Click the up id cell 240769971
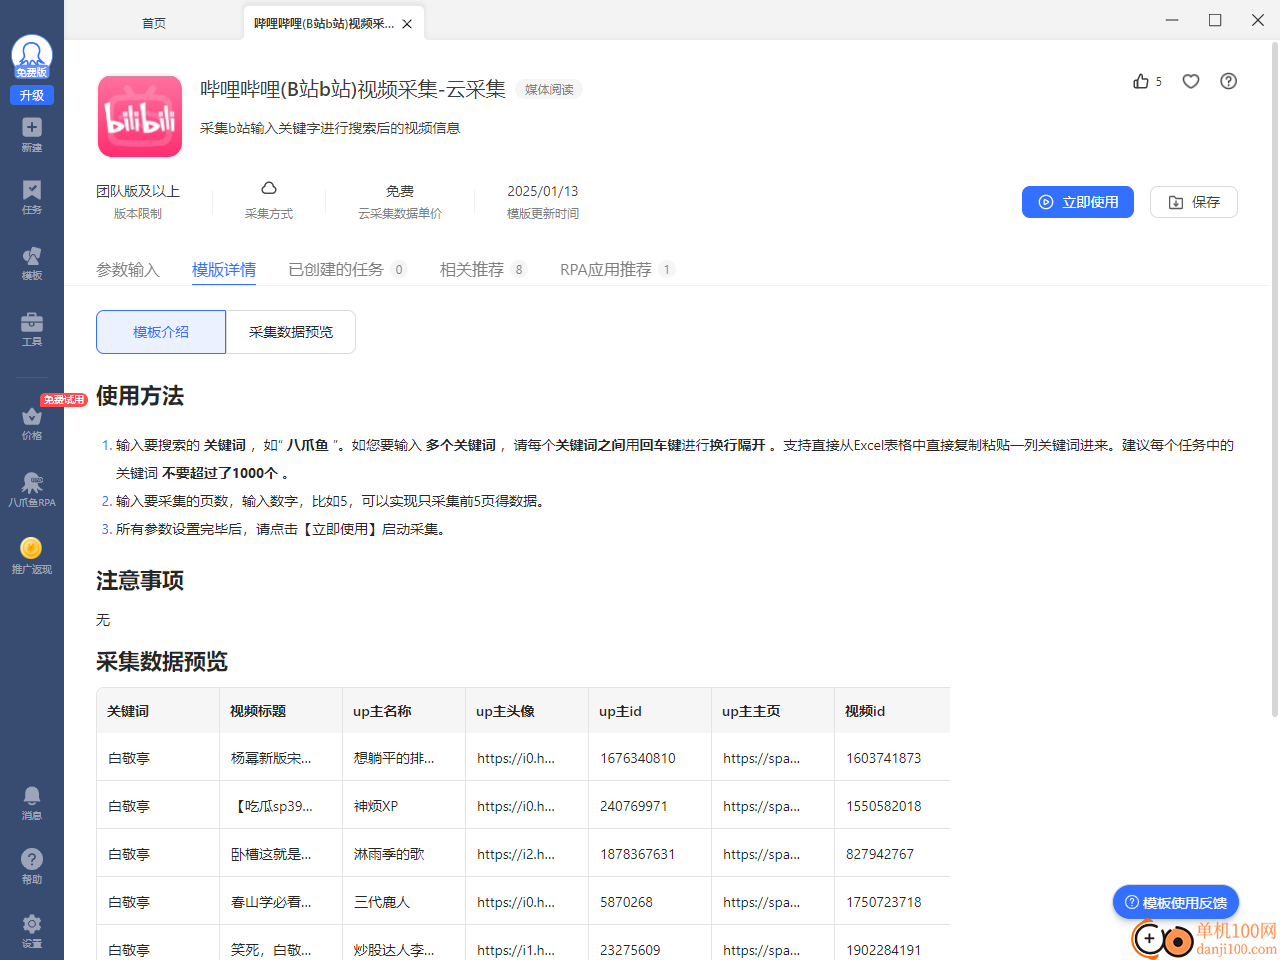1280x960 pixels. (x=650, y=806)
